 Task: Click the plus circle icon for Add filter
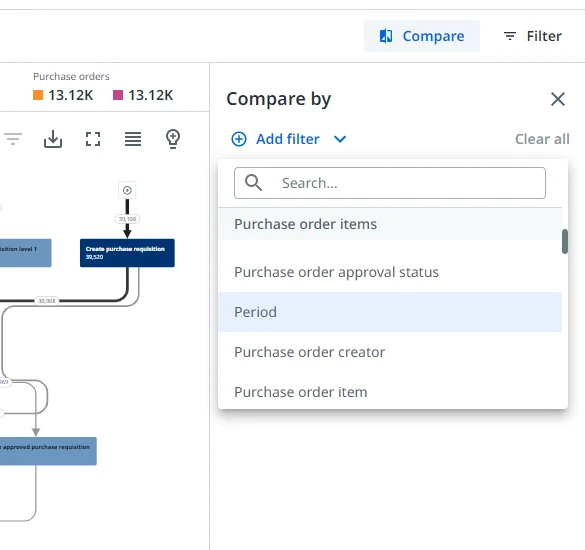[239, 139]
